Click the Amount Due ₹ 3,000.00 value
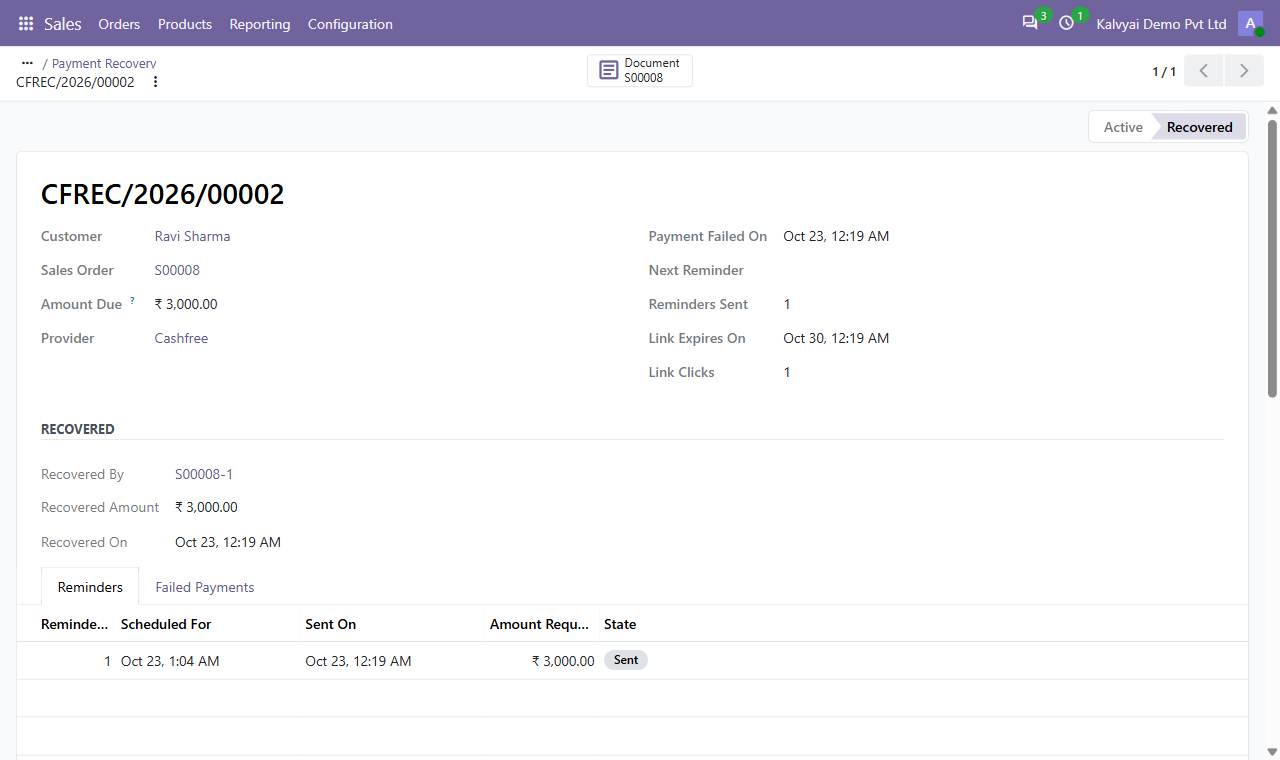This screenshot has width=1280, height=760. click(186, 304)
